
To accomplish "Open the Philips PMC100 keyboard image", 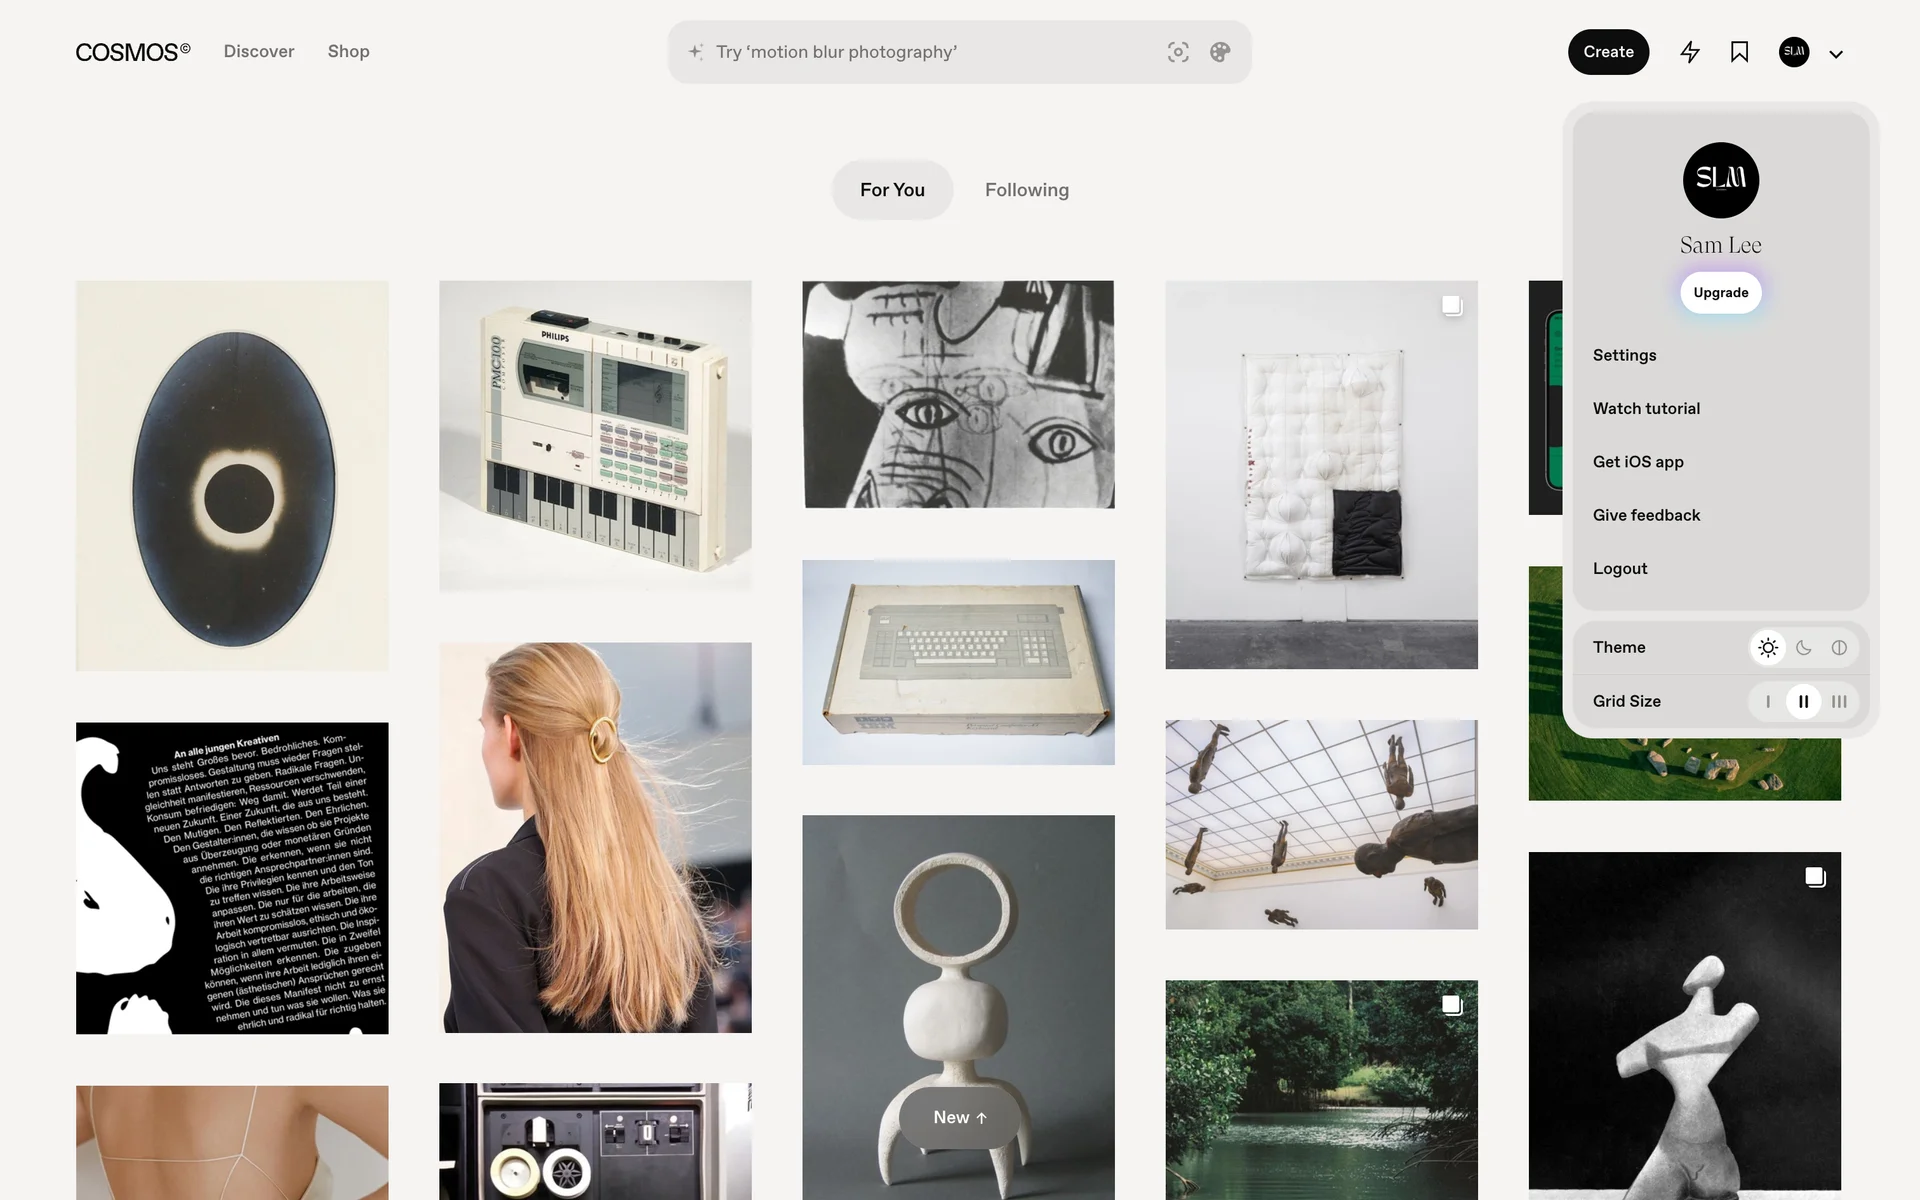I will tap(595, 435).
